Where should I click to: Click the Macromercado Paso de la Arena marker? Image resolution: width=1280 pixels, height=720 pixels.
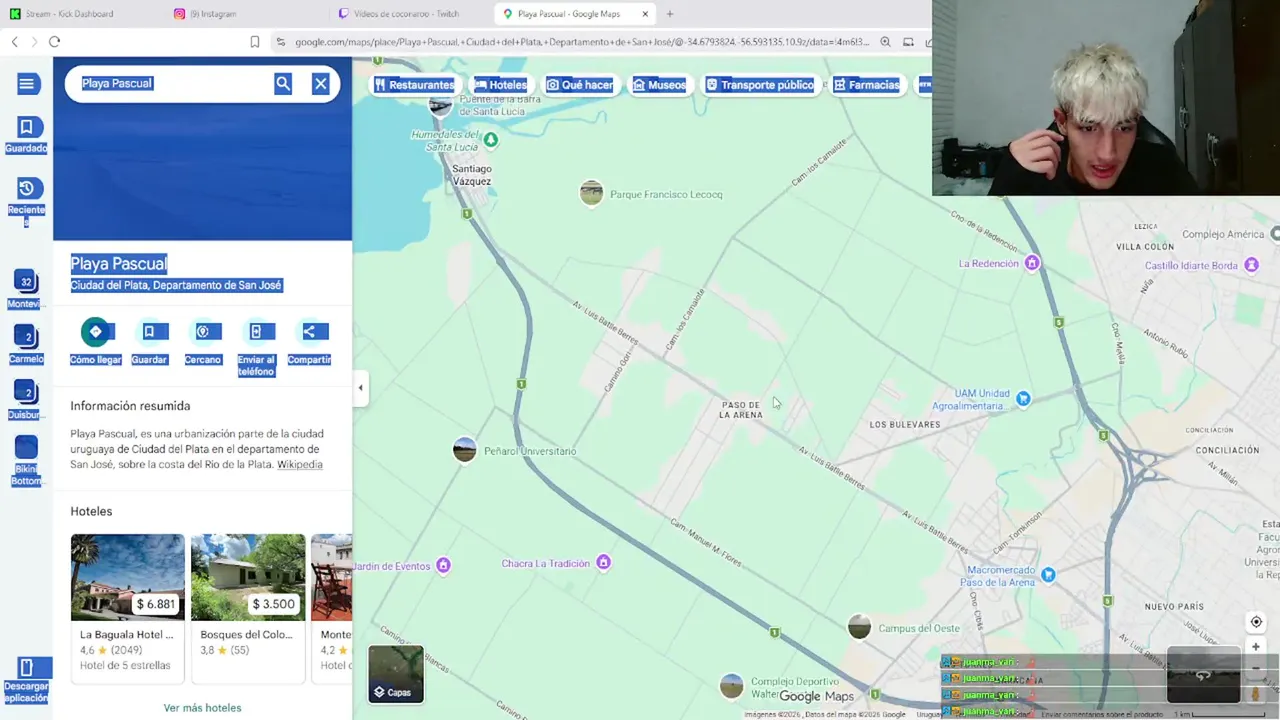click(x=1048, y=575)
